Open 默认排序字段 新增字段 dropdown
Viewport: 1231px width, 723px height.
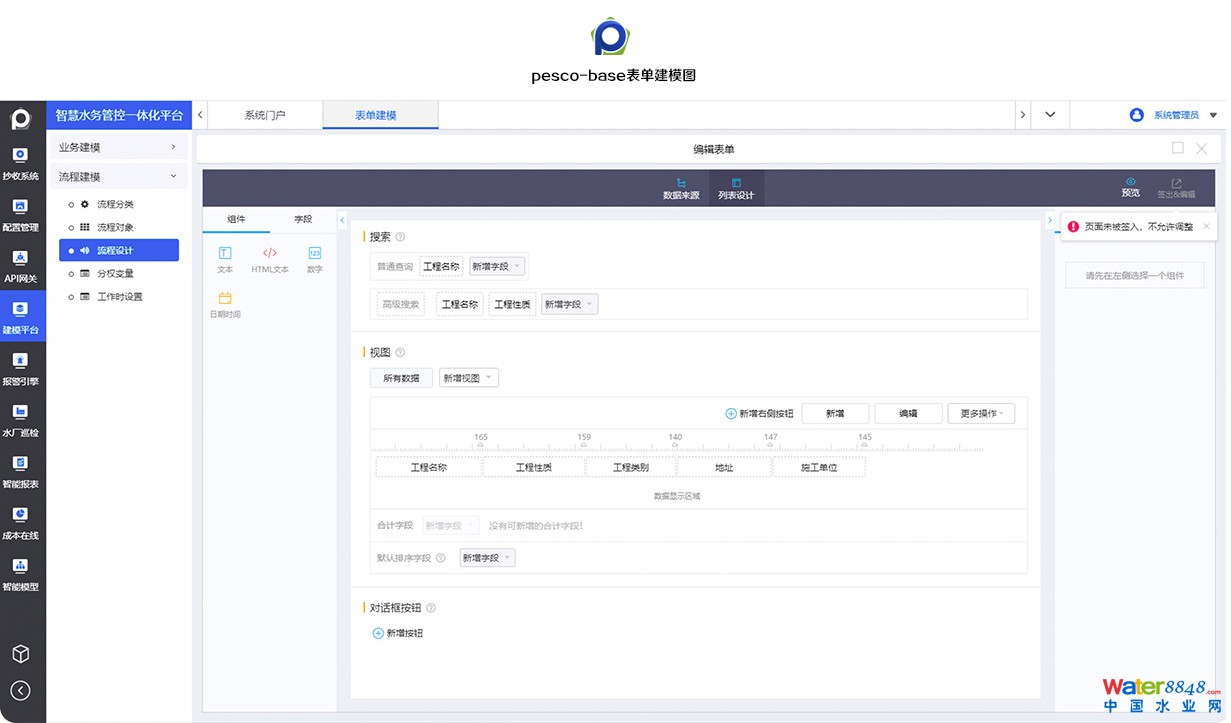point(487,558)
